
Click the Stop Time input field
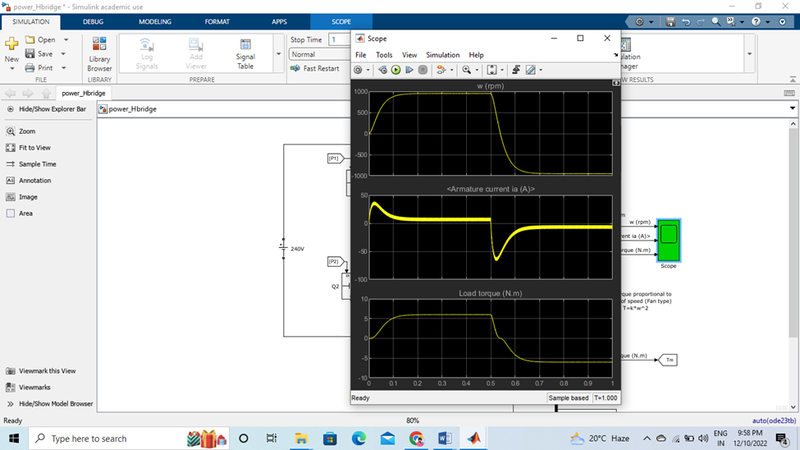340,40
